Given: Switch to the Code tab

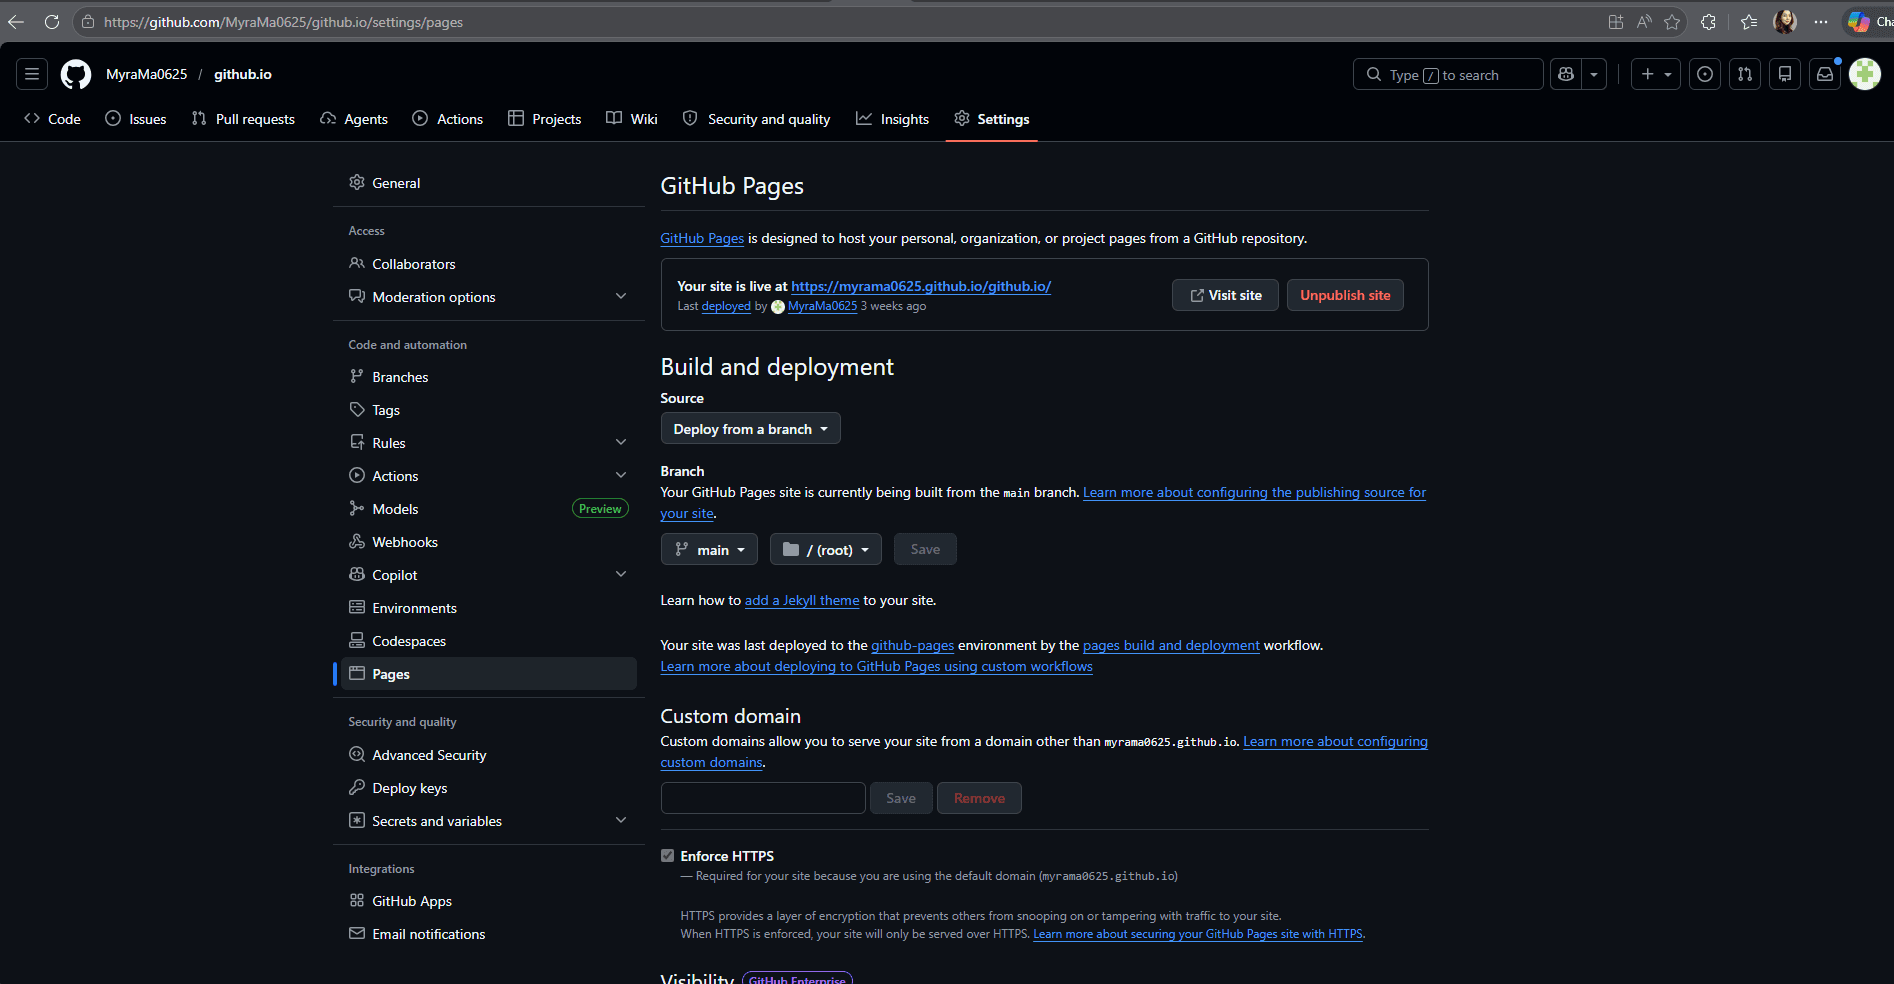Looking at the screenshot, I should click(52, 119).
